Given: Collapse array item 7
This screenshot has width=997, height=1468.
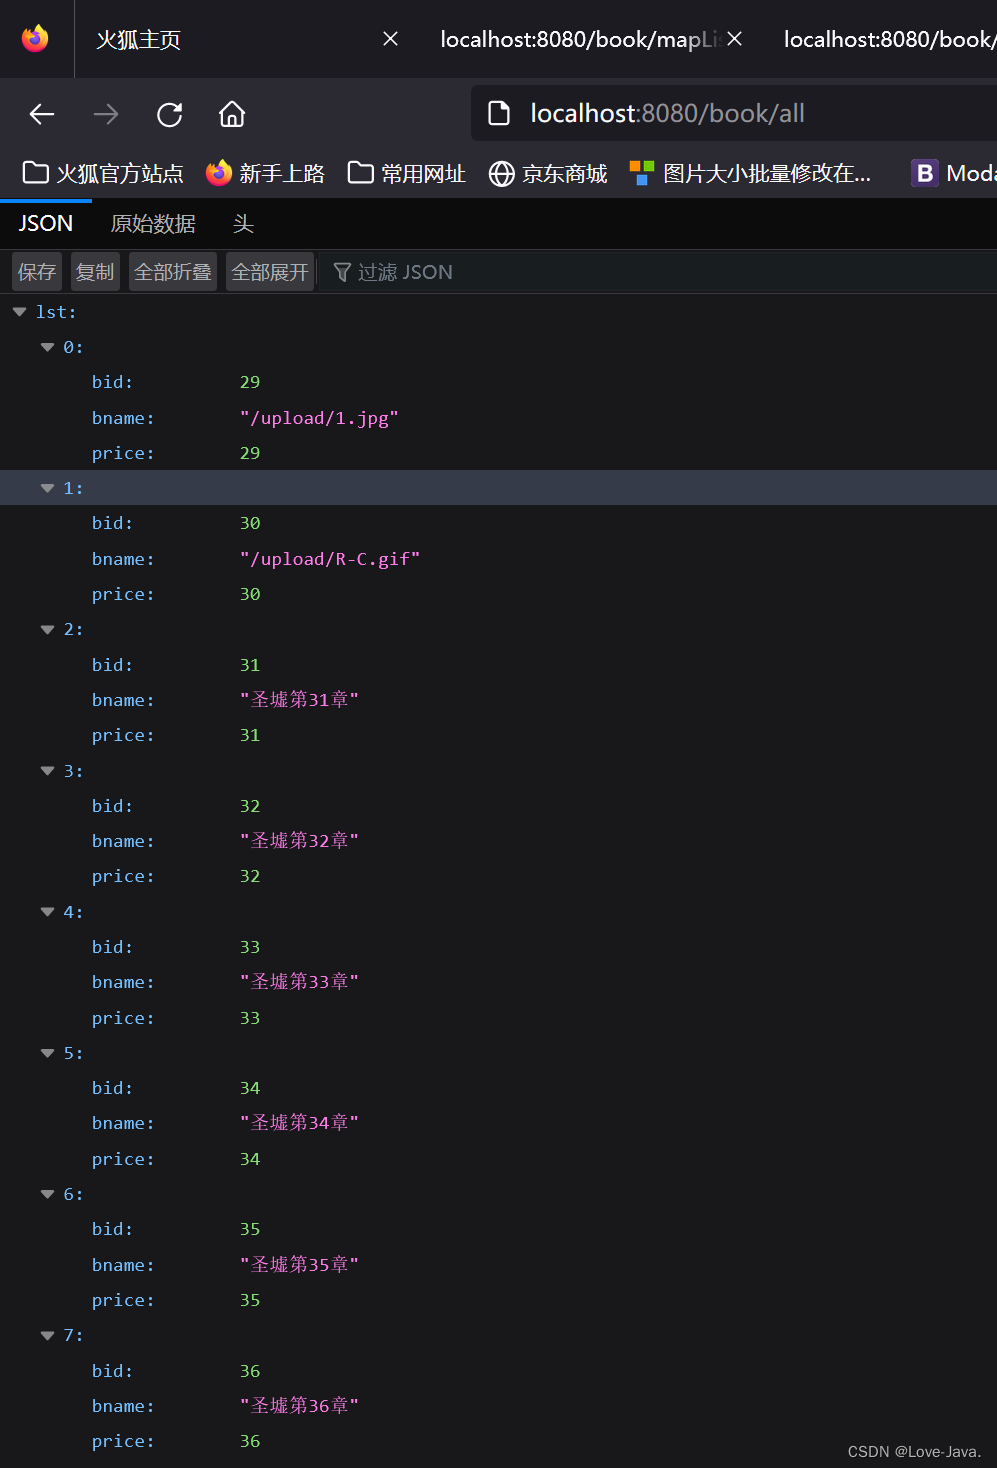Looking at the screenshot, I should coord(47,1335).
